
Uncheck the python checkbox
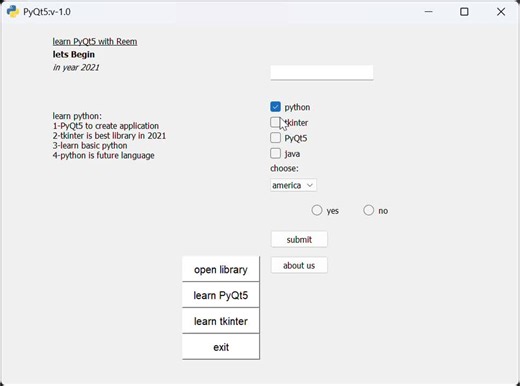point(275,107)
